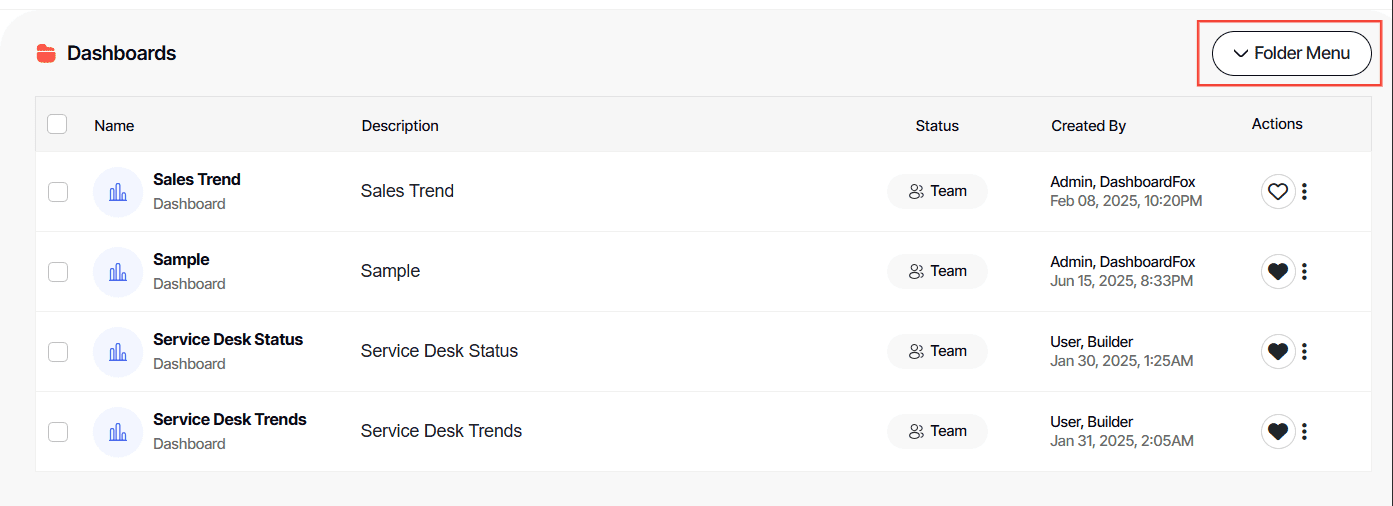Image resolution: width=1393 pixels, height=506 pixels.
Task: Click the Team status badge for Service Desk Trends
Action: 937,431
